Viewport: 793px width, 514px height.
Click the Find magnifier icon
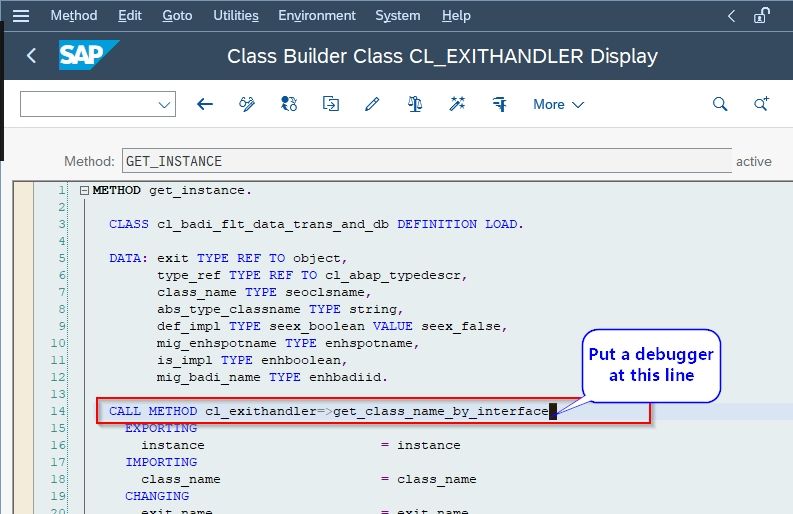coord(720,104)
